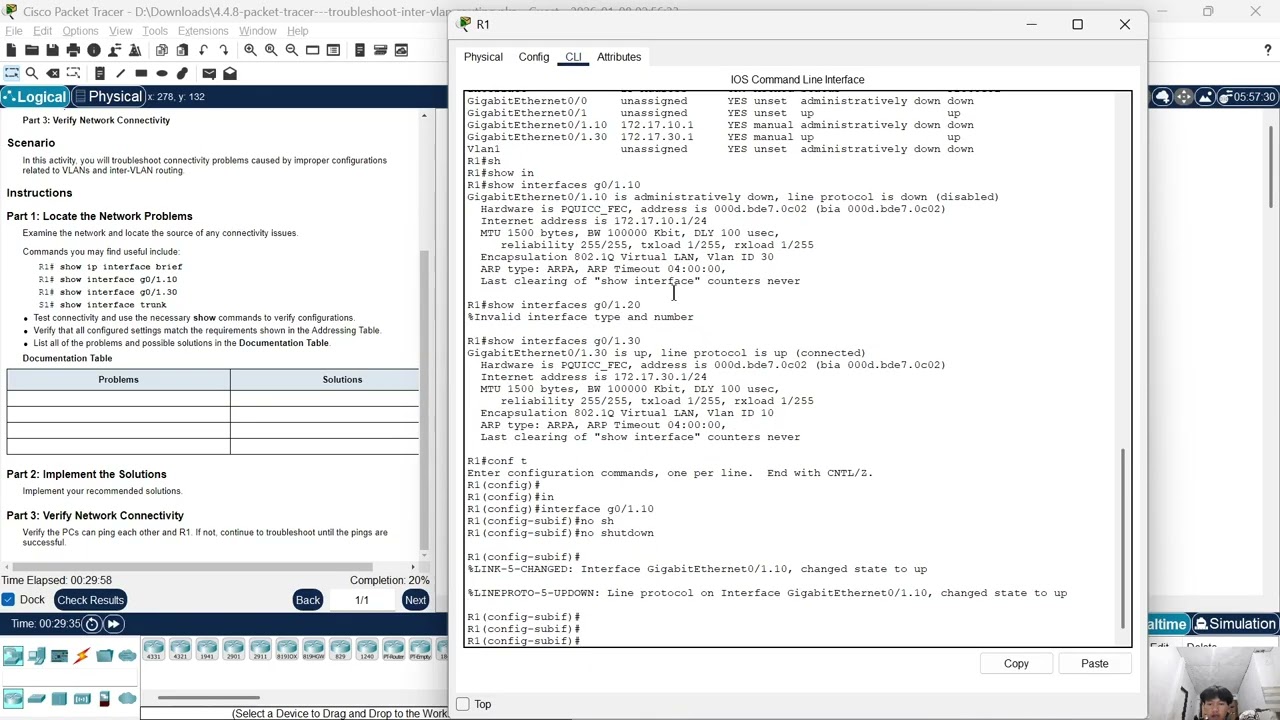This screenshot has height=720, width=1280.
Task: Toggle the Top checkbox in R1 window
Action: click(x=463, y=704)
